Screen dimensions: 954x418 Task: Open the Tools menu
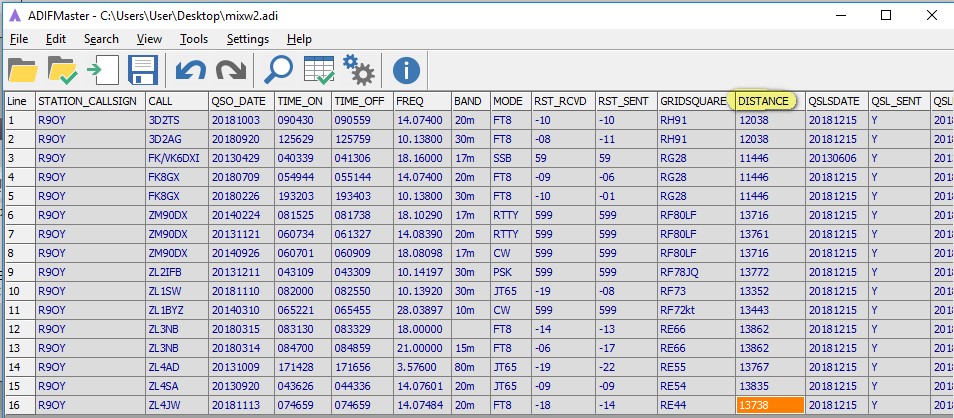194,39
